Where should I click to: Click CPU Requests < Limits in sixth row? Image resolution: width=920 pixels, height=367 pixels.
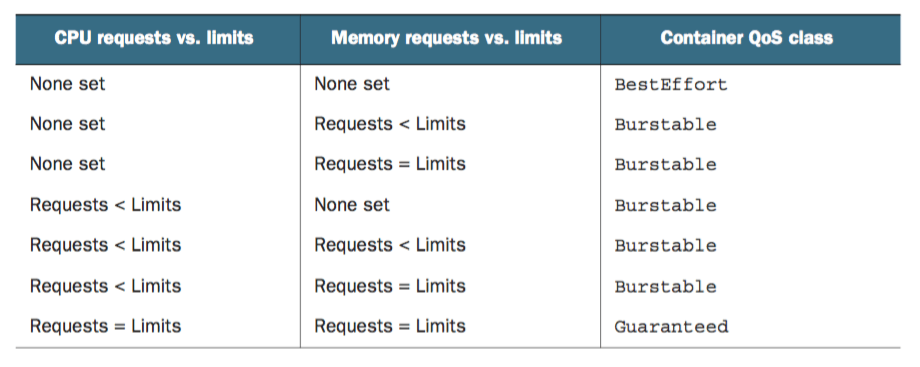106,286
